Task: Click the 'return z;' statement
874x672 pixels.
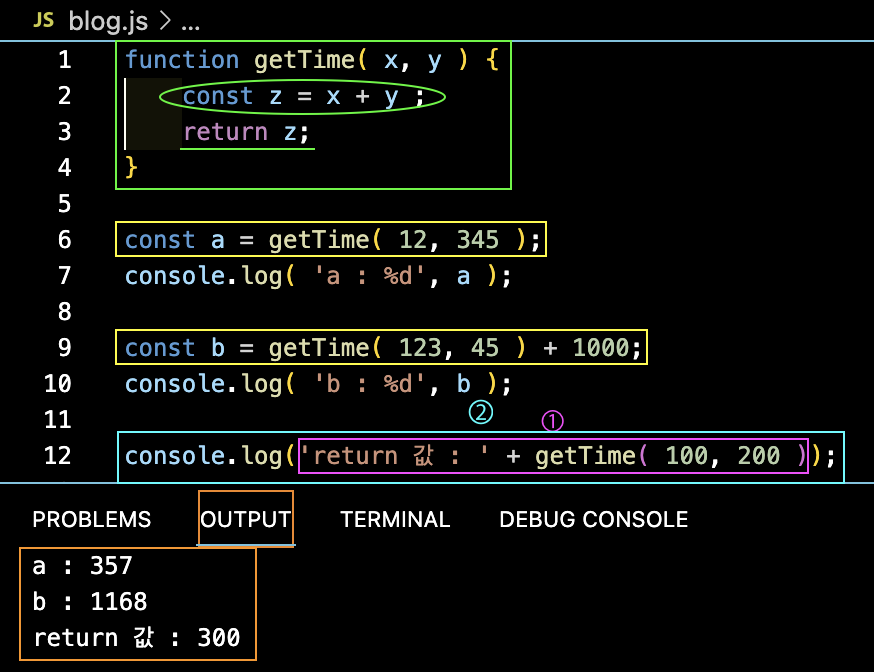Action: pos(246,133)
